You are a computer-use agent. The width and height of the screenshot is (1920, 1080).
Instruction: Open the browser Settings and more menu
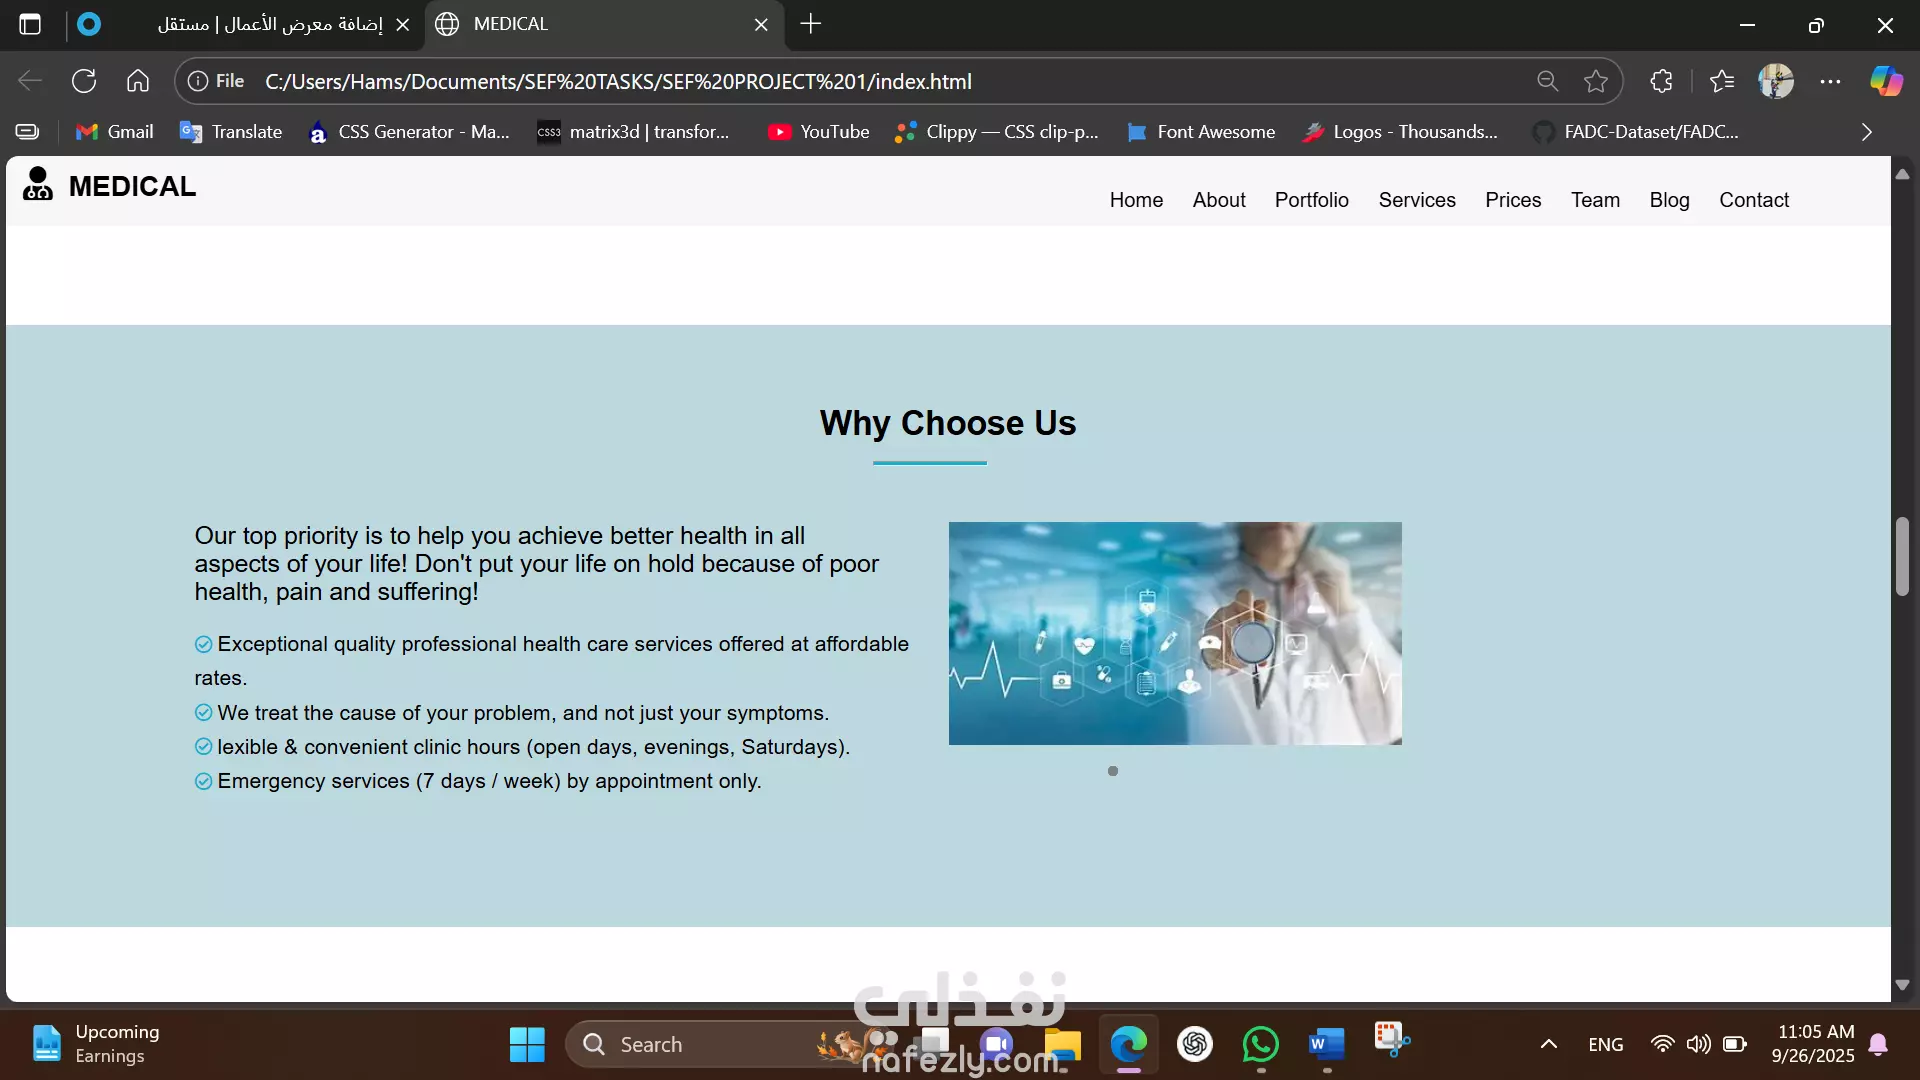[x=1830, y=81]
